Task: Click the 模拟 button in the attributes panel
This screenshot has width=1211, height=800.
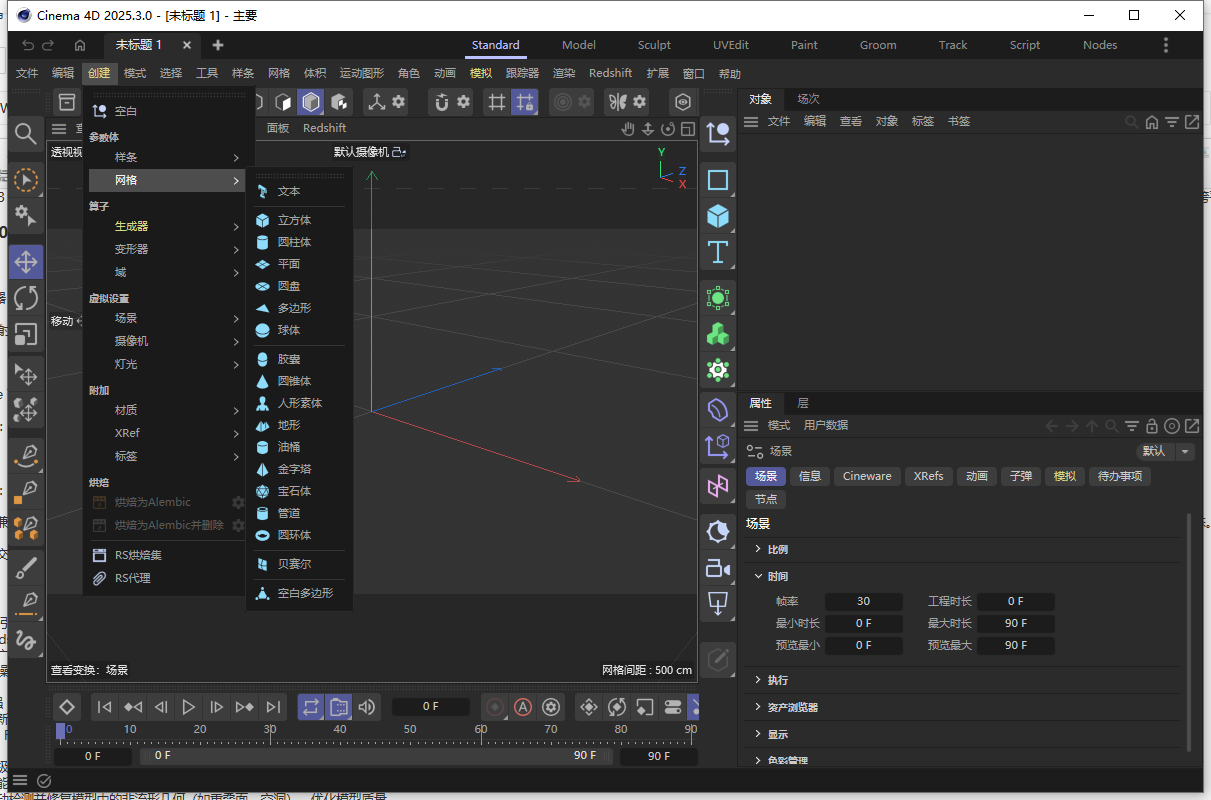Action: pos(1064,476)
